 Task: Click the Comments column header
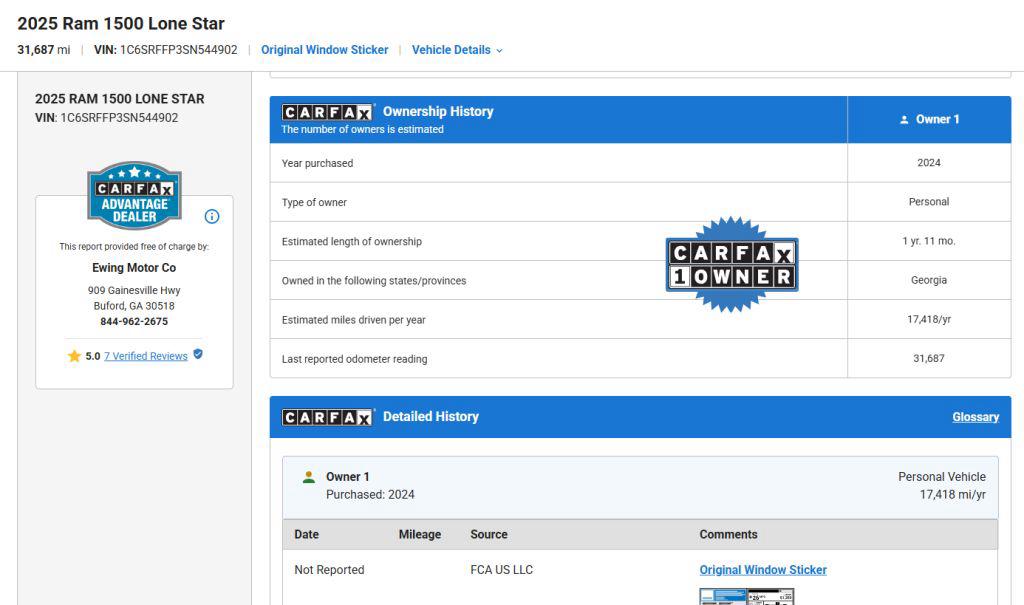click(x=728, y=534)
